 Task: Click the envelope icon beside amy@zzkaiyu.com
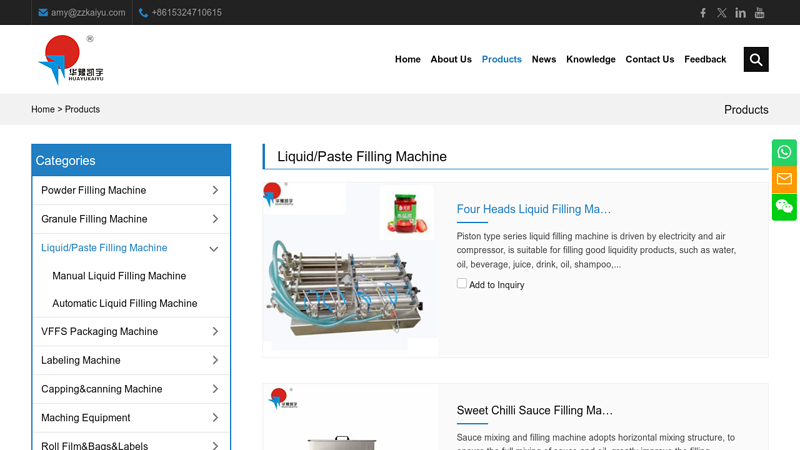point(43,13)
